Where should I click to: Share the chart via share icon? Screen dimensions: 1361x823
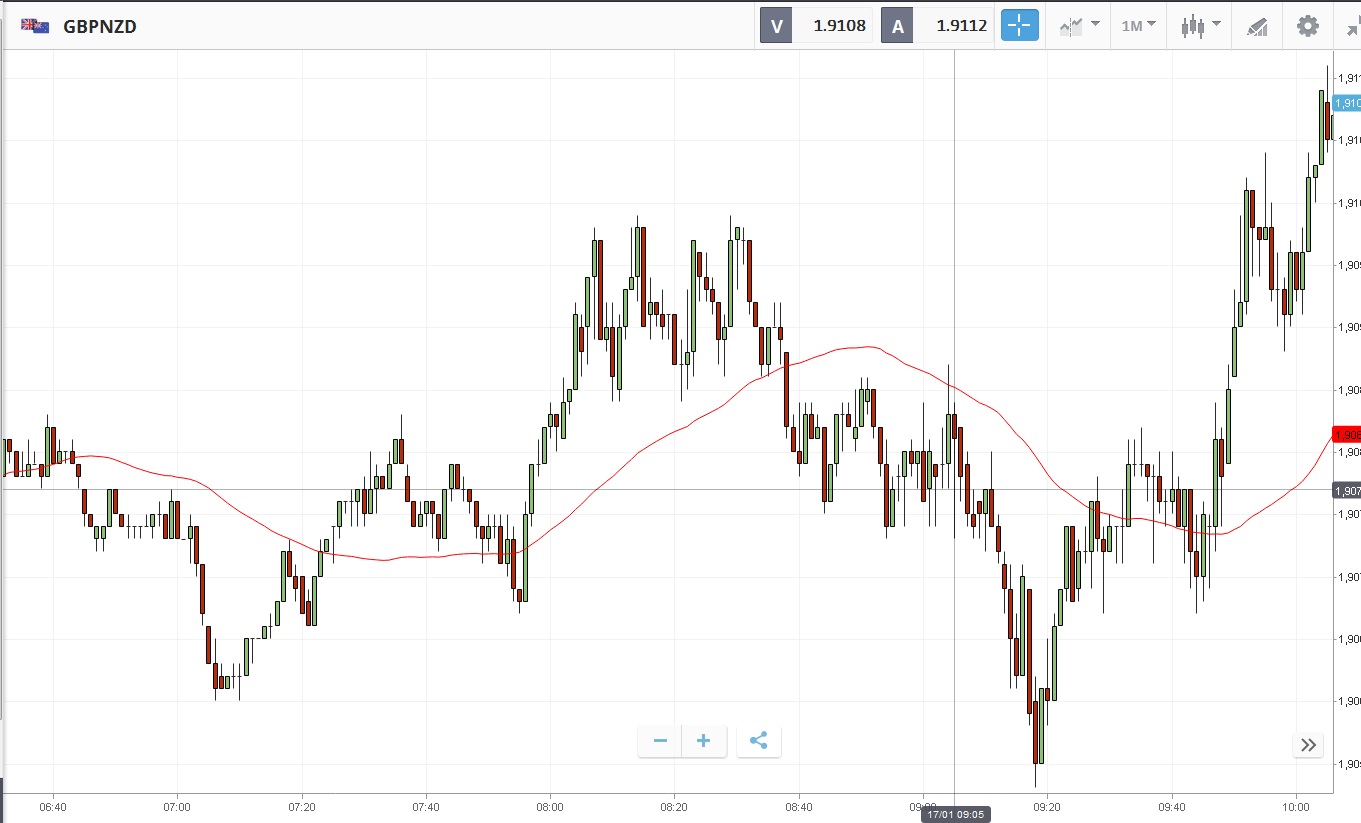point(758,741)
